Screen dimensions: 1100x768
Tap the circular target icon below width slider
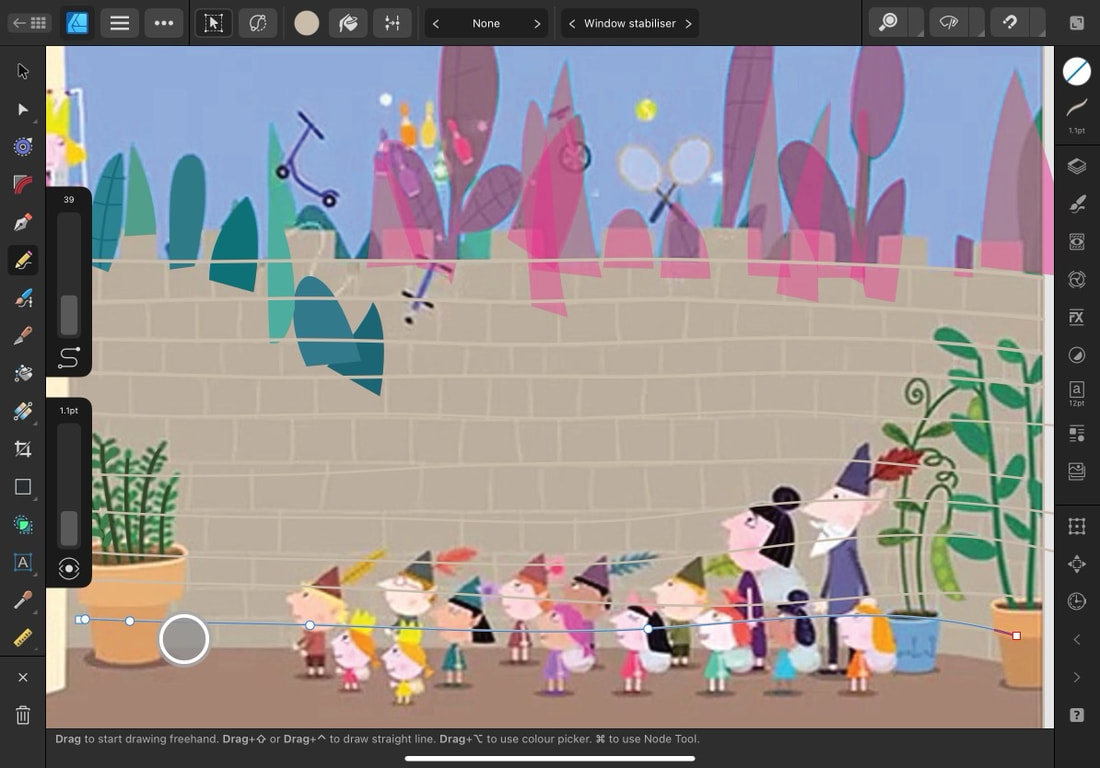coord(69,569)
